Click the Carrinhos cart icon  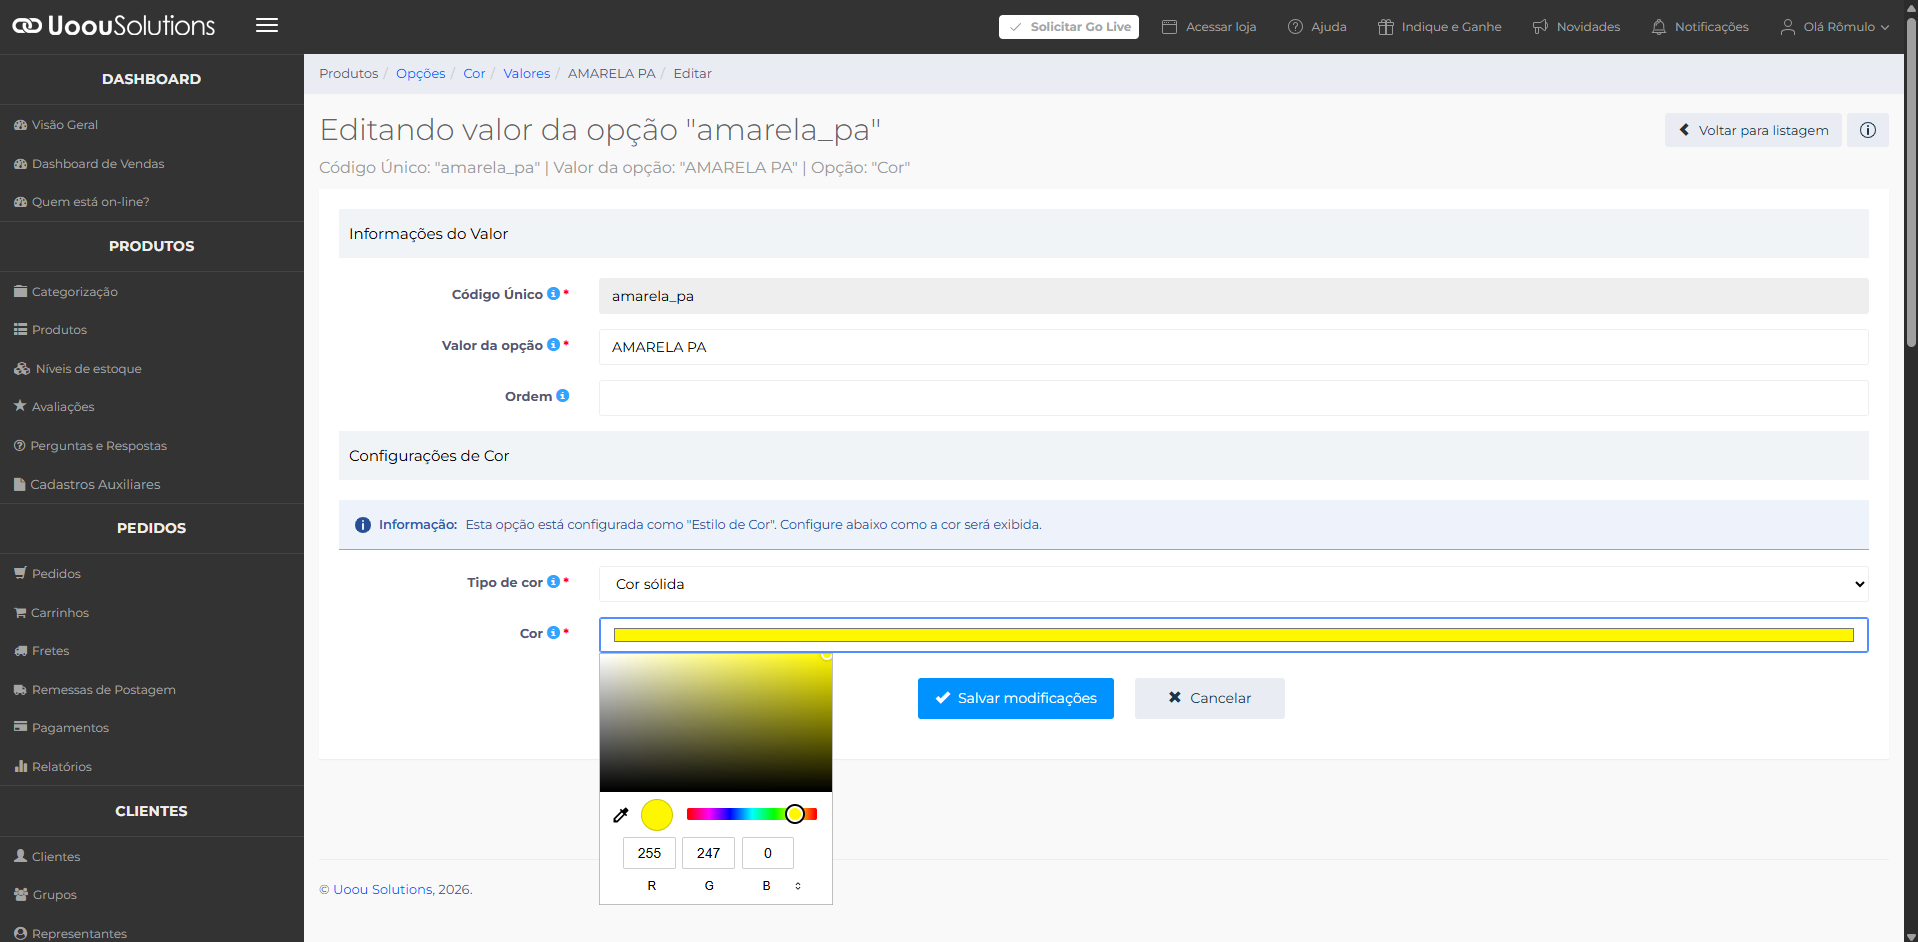[20, 612]
